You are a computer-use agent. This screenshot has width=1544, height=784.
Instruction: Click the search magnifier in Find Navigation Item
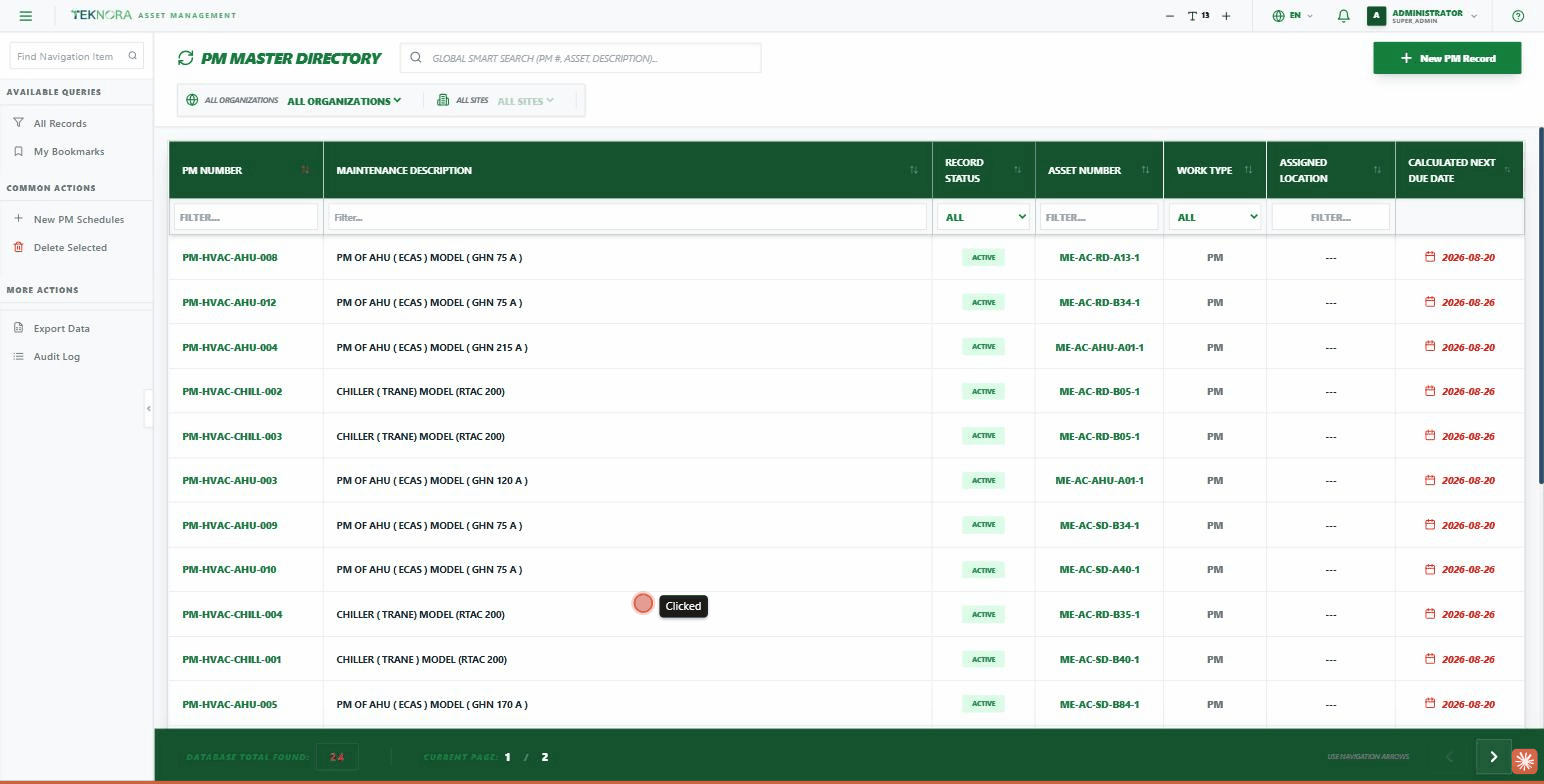click(132, 56)
